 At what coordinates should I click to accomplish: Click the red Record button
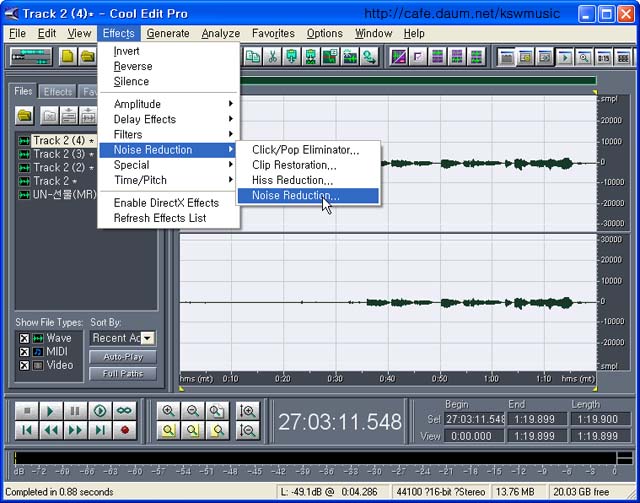(x=124, y=430)
